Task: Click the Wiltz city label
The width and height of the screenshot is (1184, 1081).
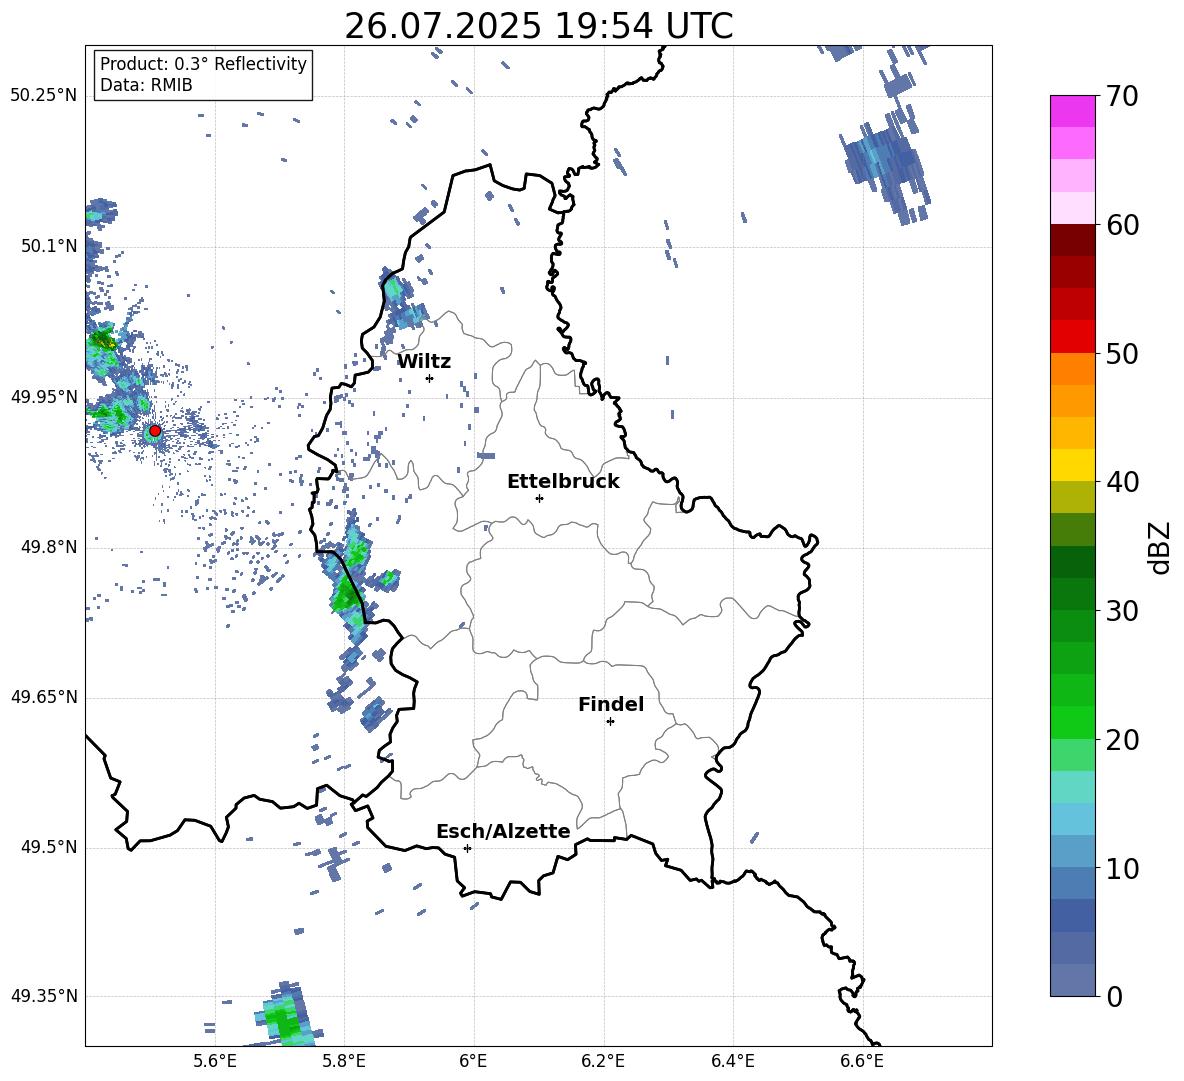Action: pyautogui.click(x=424, y=362)
